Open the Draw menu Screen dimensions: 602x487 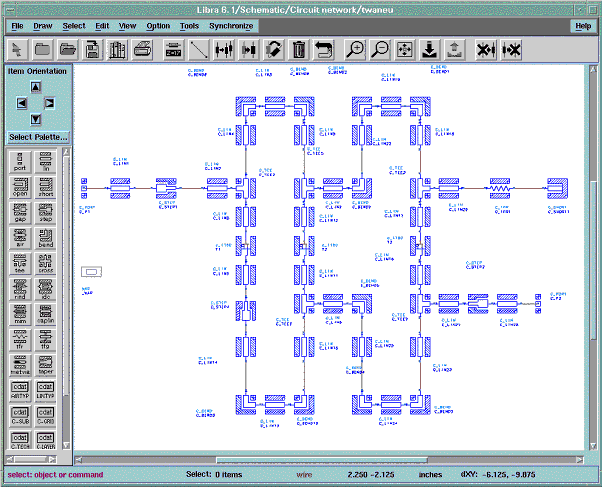pos(43,26)
